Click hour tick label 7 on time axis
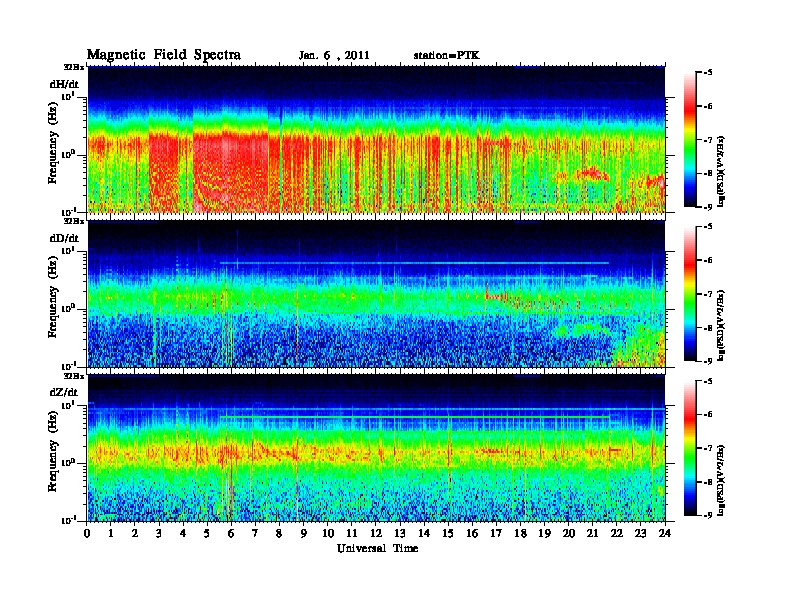The width and height of the screenshot is (792, 612). (256, 533)
